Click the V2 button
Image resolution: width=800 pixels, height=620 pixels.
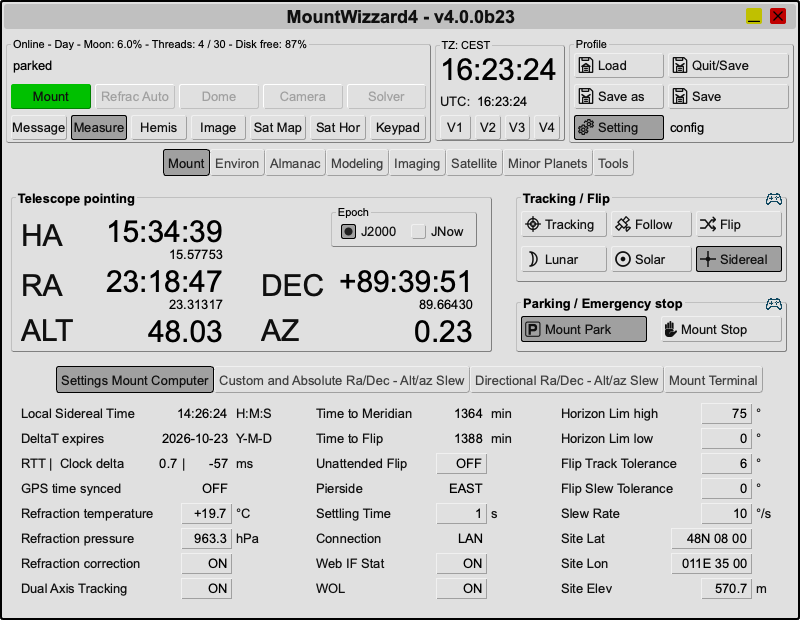coord(487,128)
